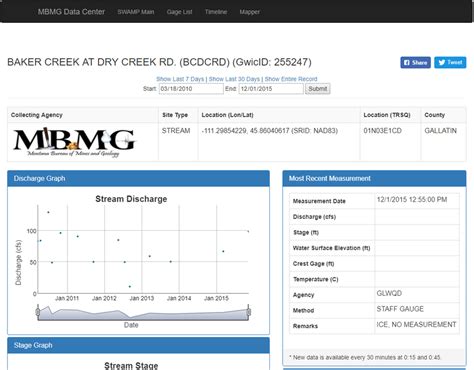This screenshot has height=370, width=474.
Task: Click the new data availability note
Action: (x=365, y=357)
